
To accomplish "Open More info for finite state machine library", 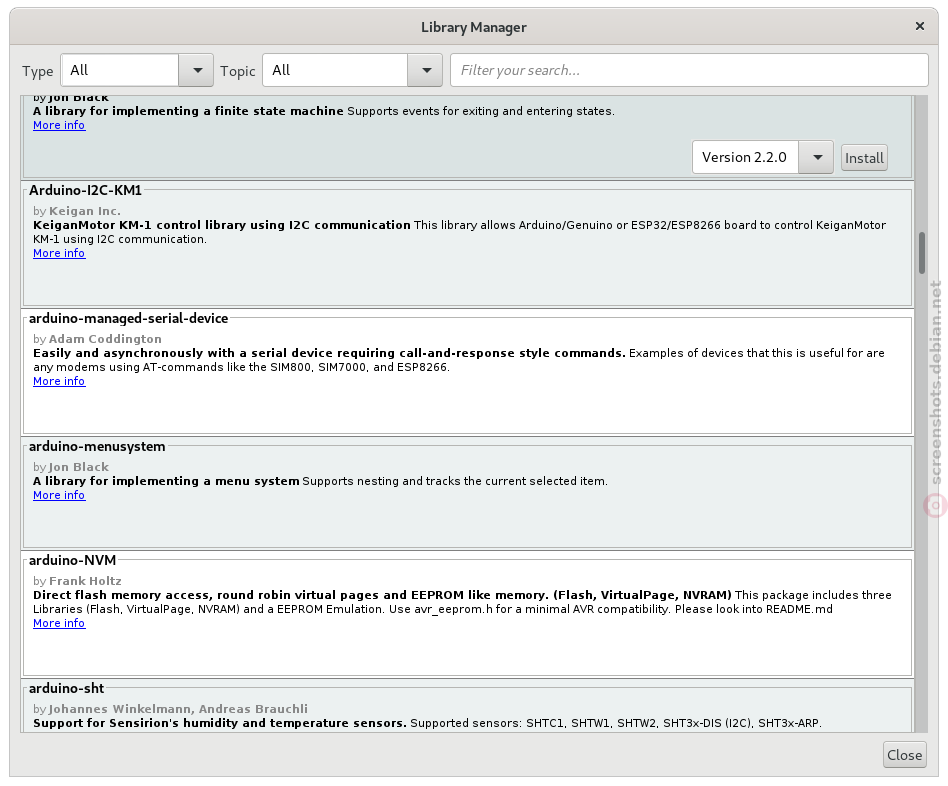I will pos(59,125).
